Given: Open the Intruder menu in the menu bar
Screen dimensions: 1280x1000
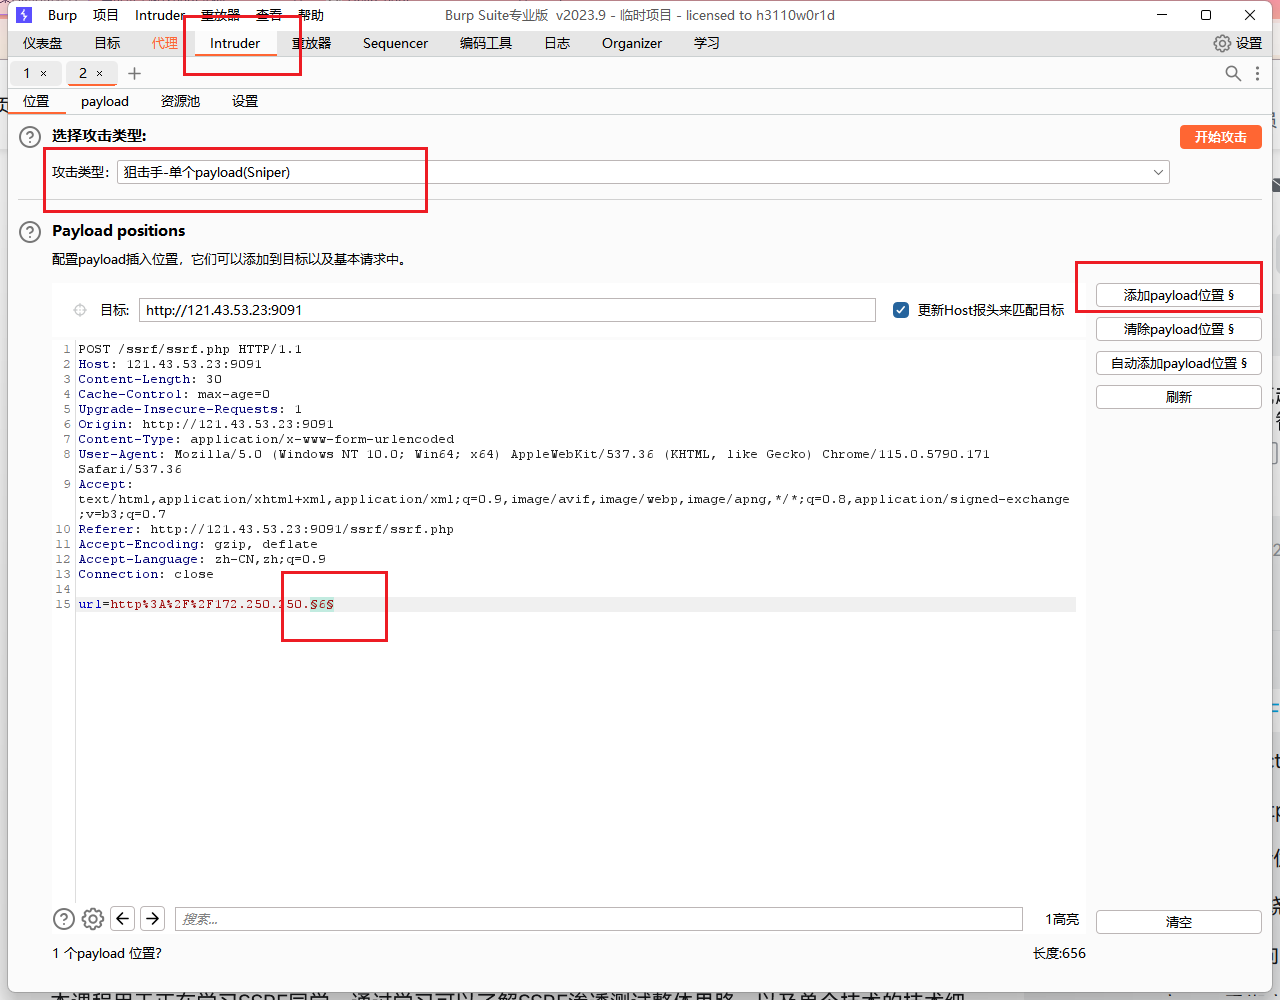Looking at the screenshot, I should (160, 15).
